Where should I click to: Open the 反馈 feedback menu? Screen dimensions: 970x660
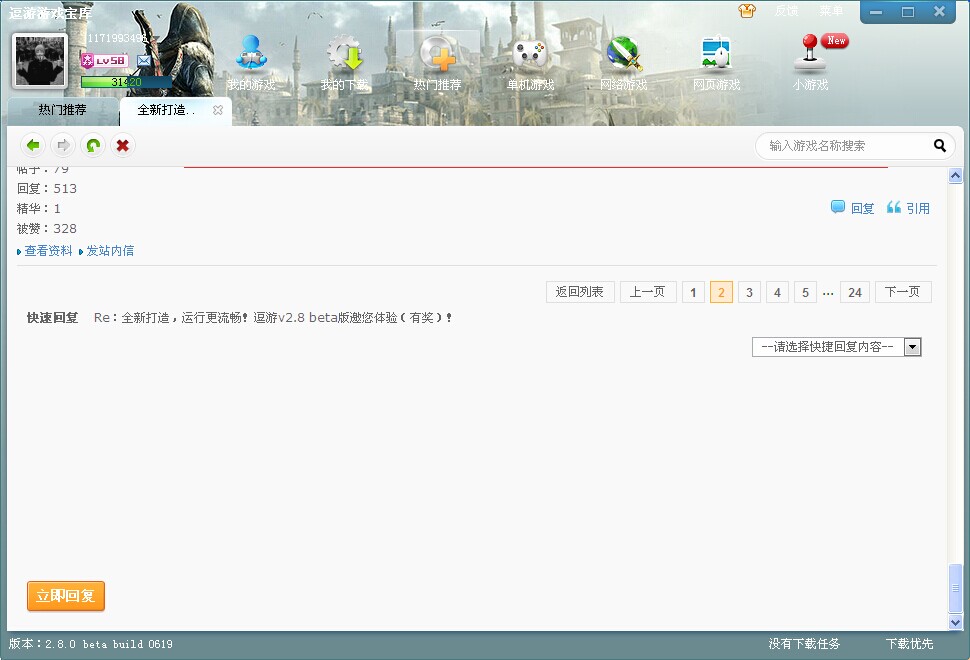tap(786, 11)
